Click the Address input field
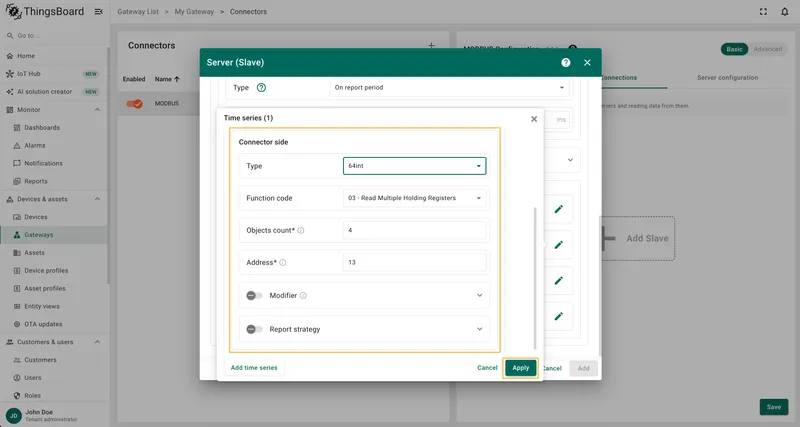 (414, 262)
